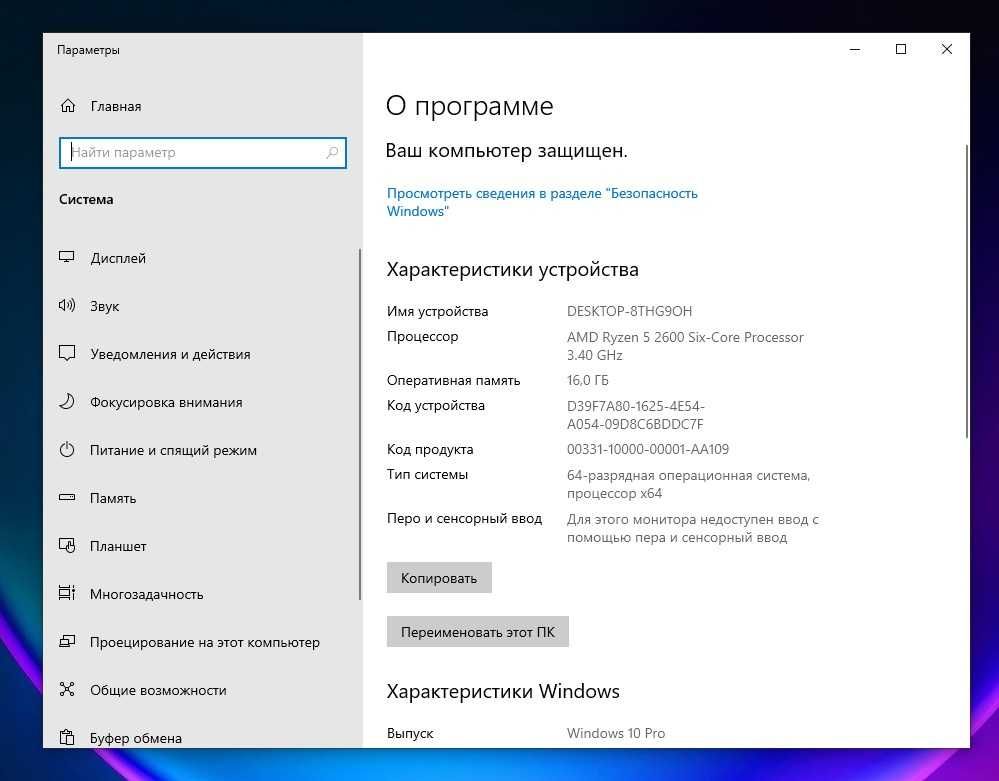Click the Home icon beside Главная
Image resolution: width=999 pixels, height=781 pixels.
click(x=68, y=106)
